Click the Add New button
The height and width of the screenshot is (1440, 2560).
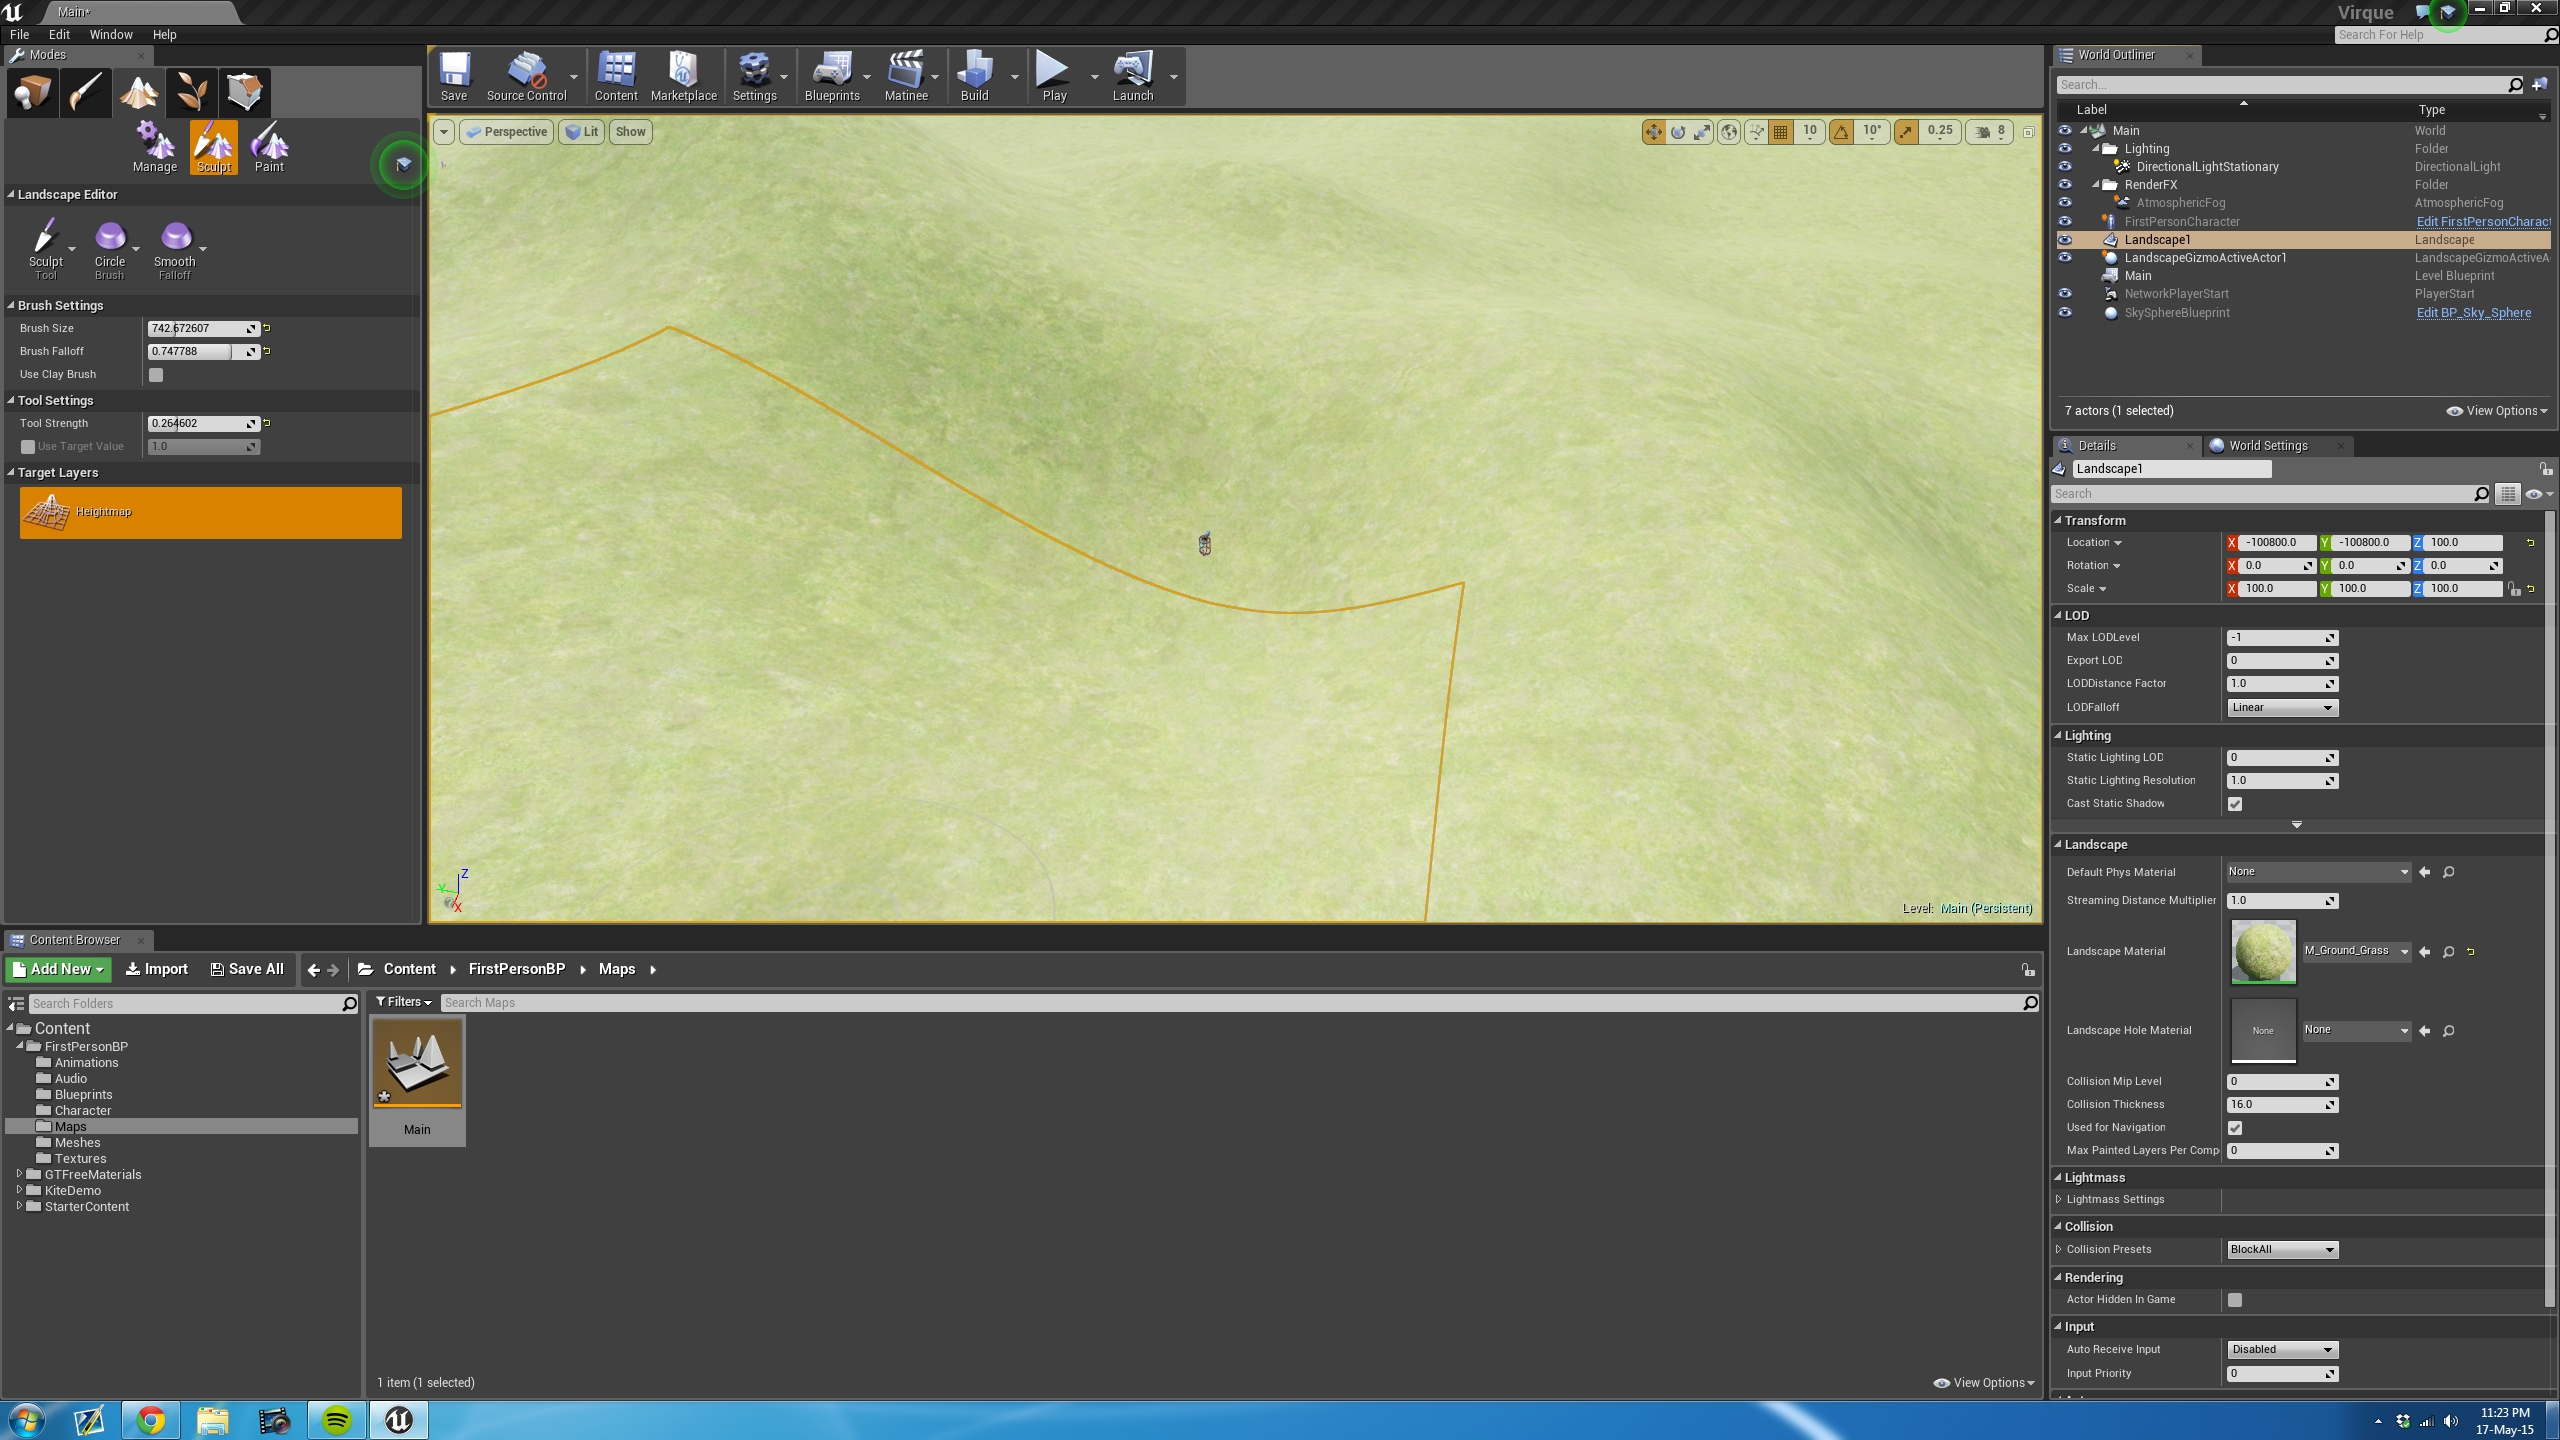(x=58, y=969)
